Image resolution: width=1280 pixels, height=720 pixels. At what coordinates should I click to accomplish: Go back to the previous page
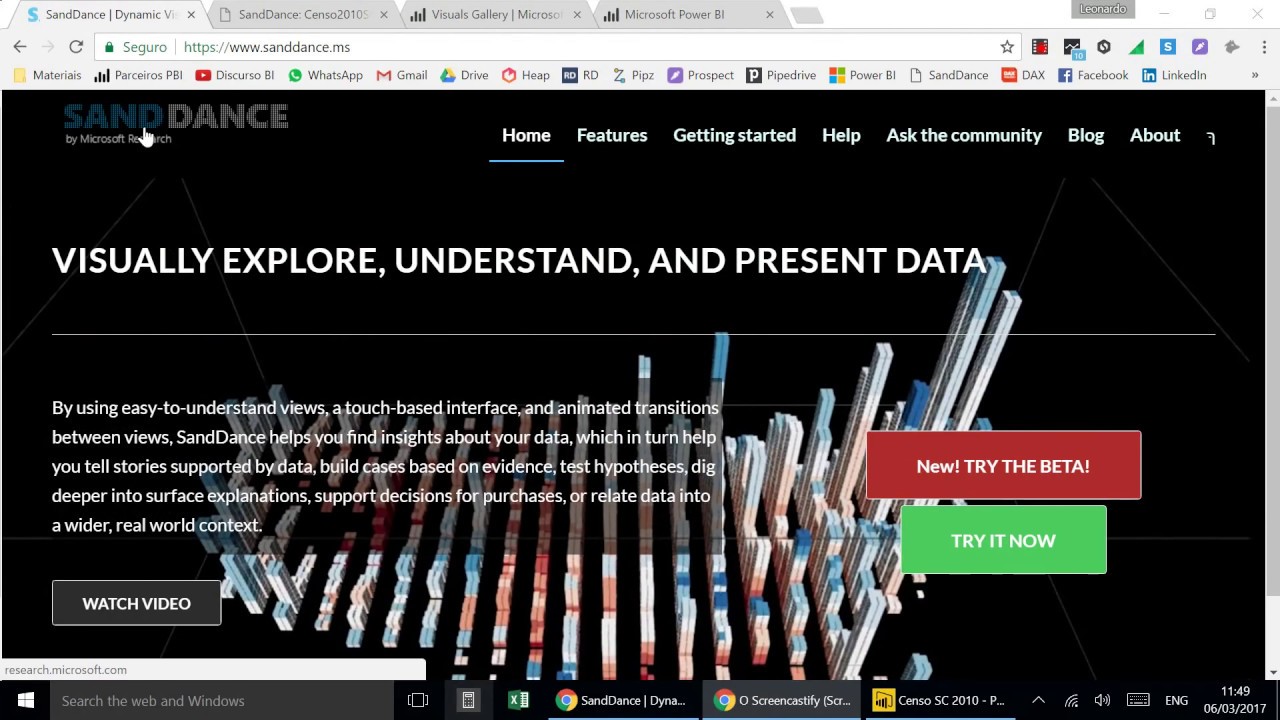[x=20, y=47]
